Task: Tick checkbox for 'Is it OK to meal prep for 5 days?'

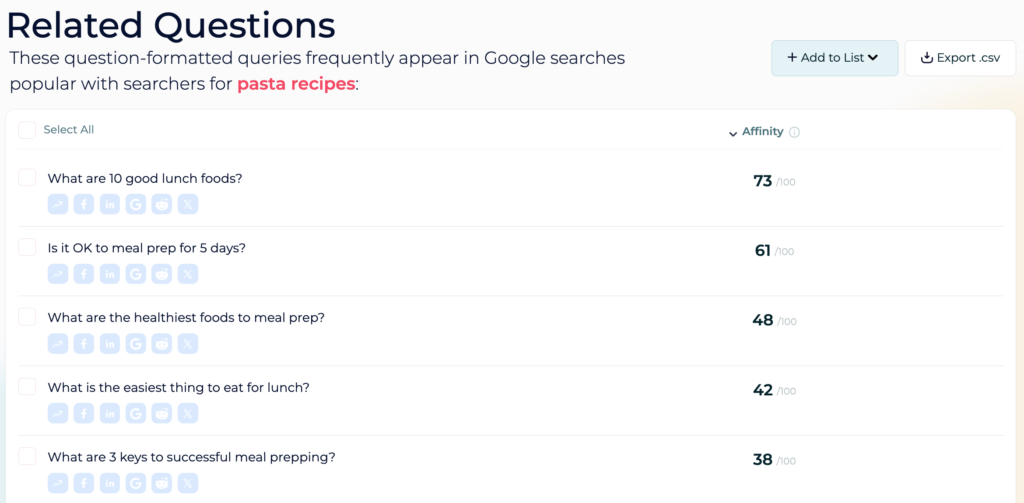Action: (x=27, y=247)
